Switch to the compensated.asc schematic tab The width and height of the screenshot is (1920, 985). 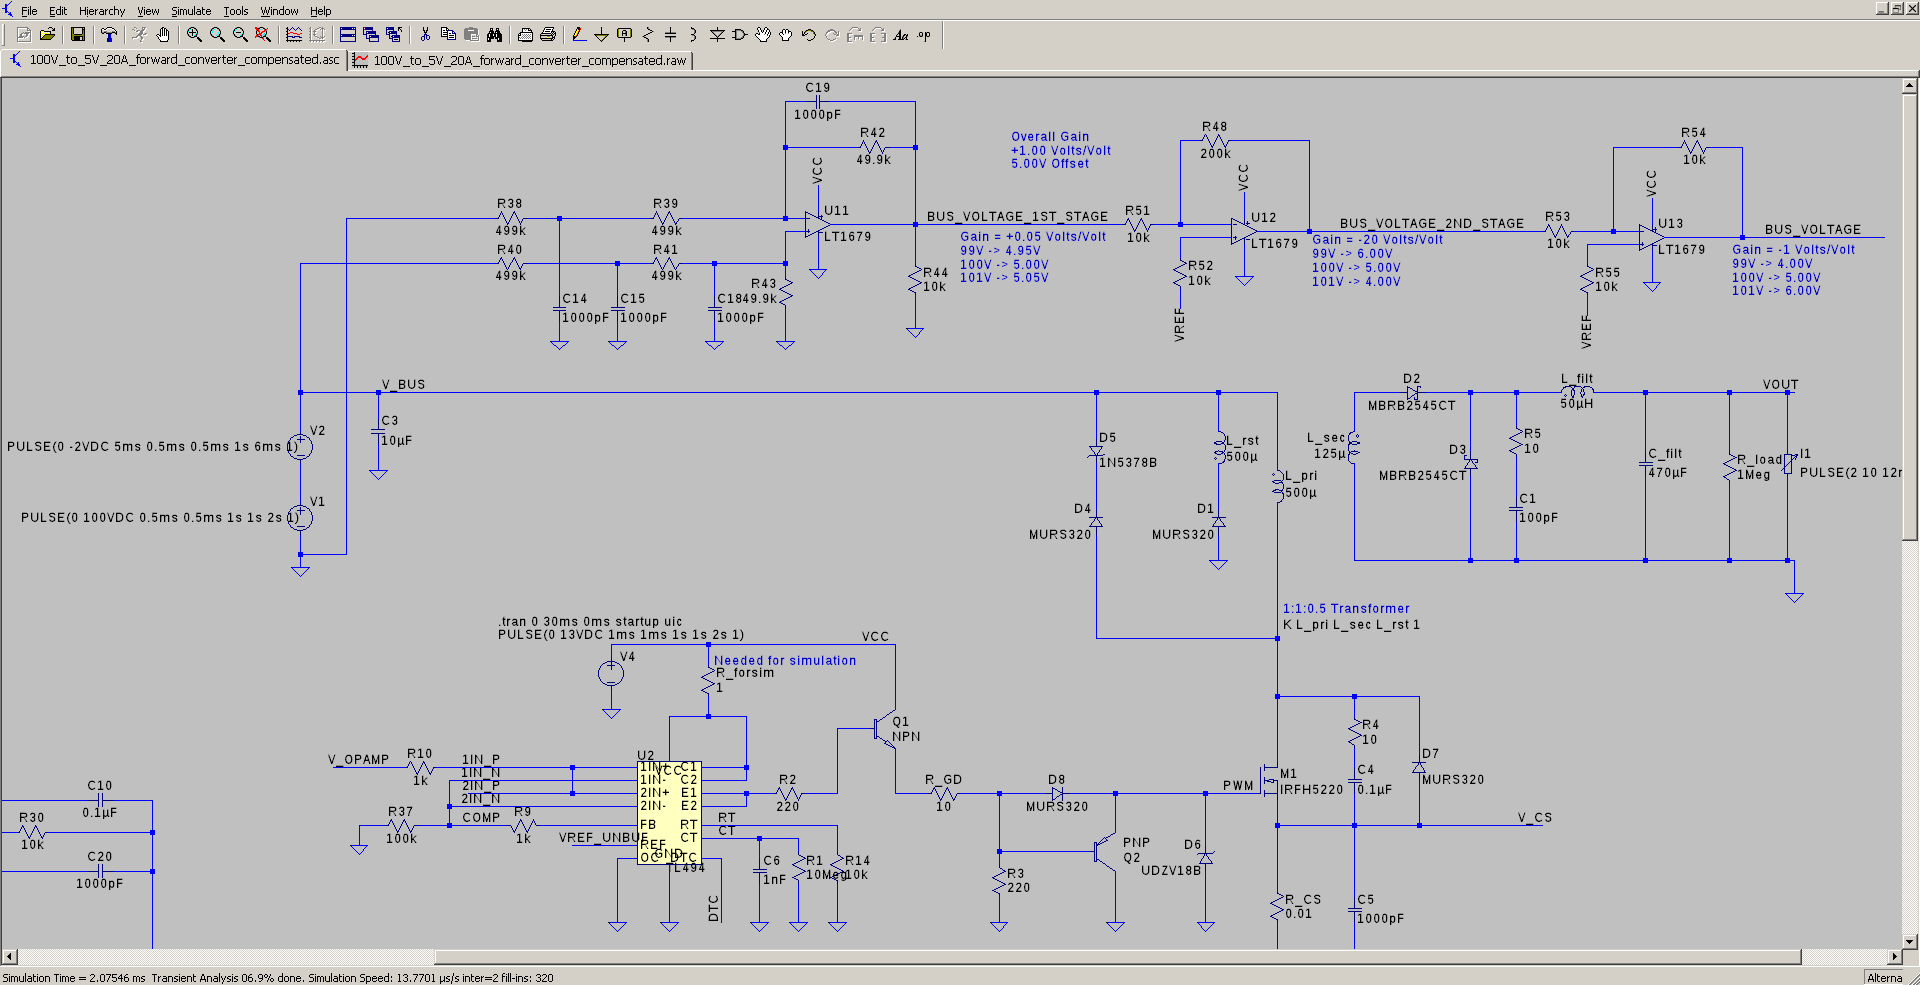(175, 60)
